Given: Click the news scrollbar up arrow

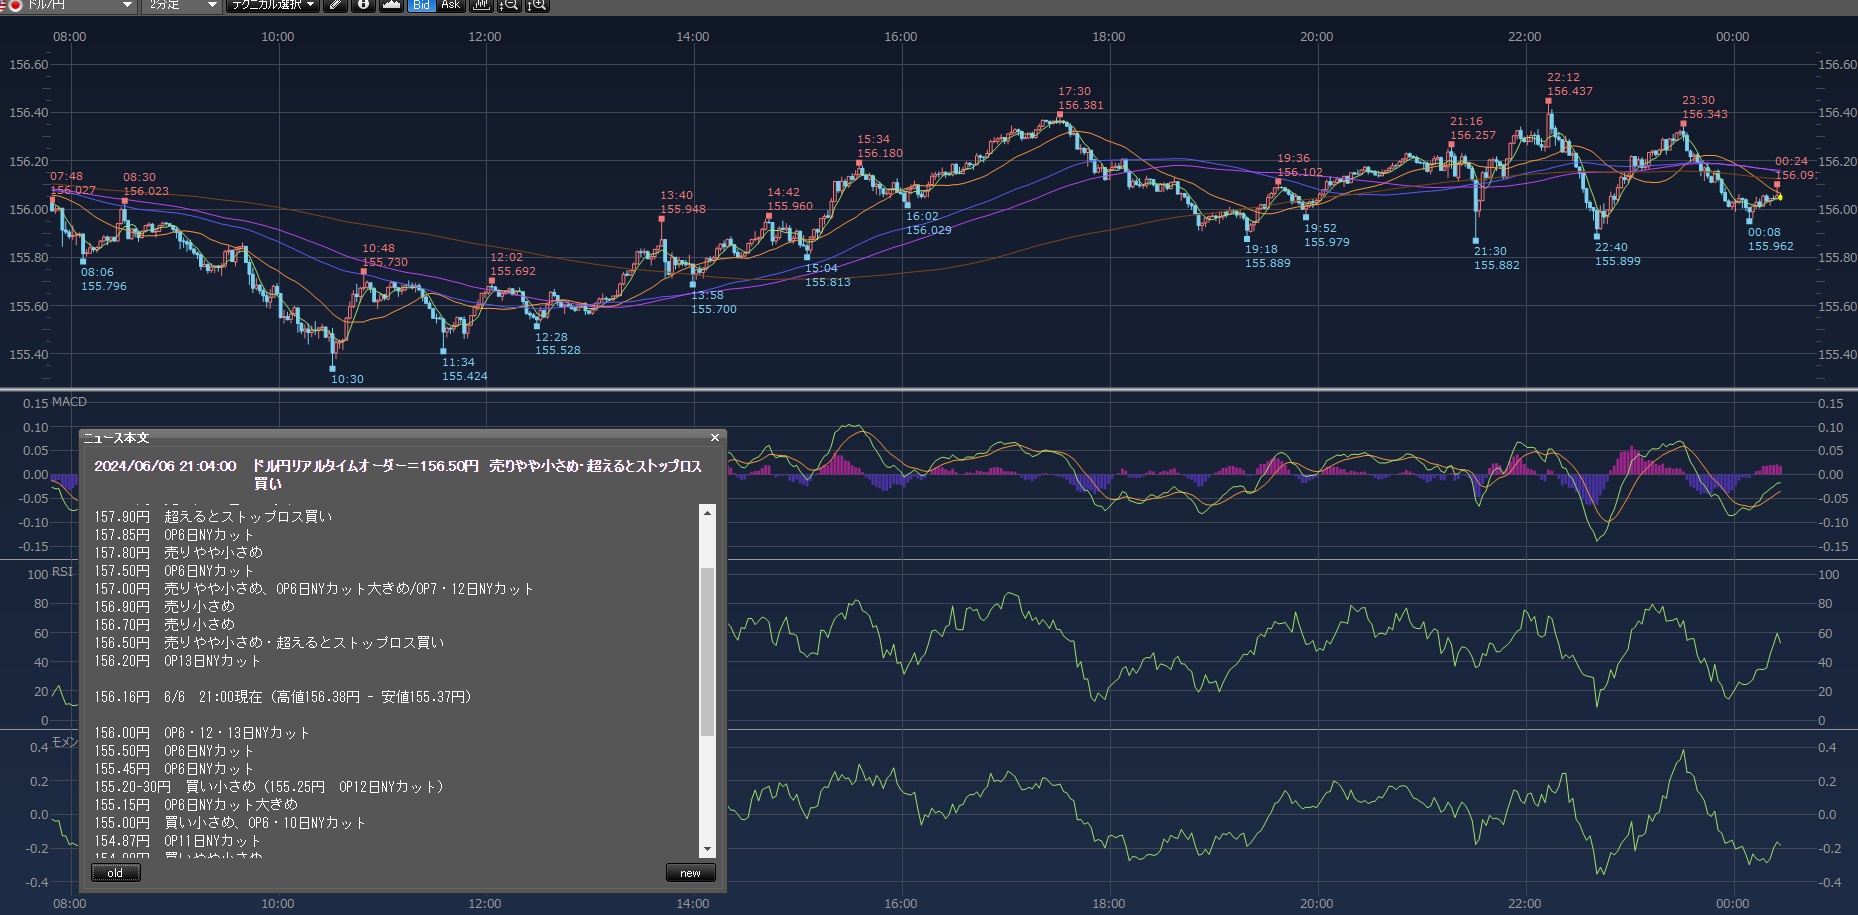Looking at the screenshot, I should click(708, 513).
